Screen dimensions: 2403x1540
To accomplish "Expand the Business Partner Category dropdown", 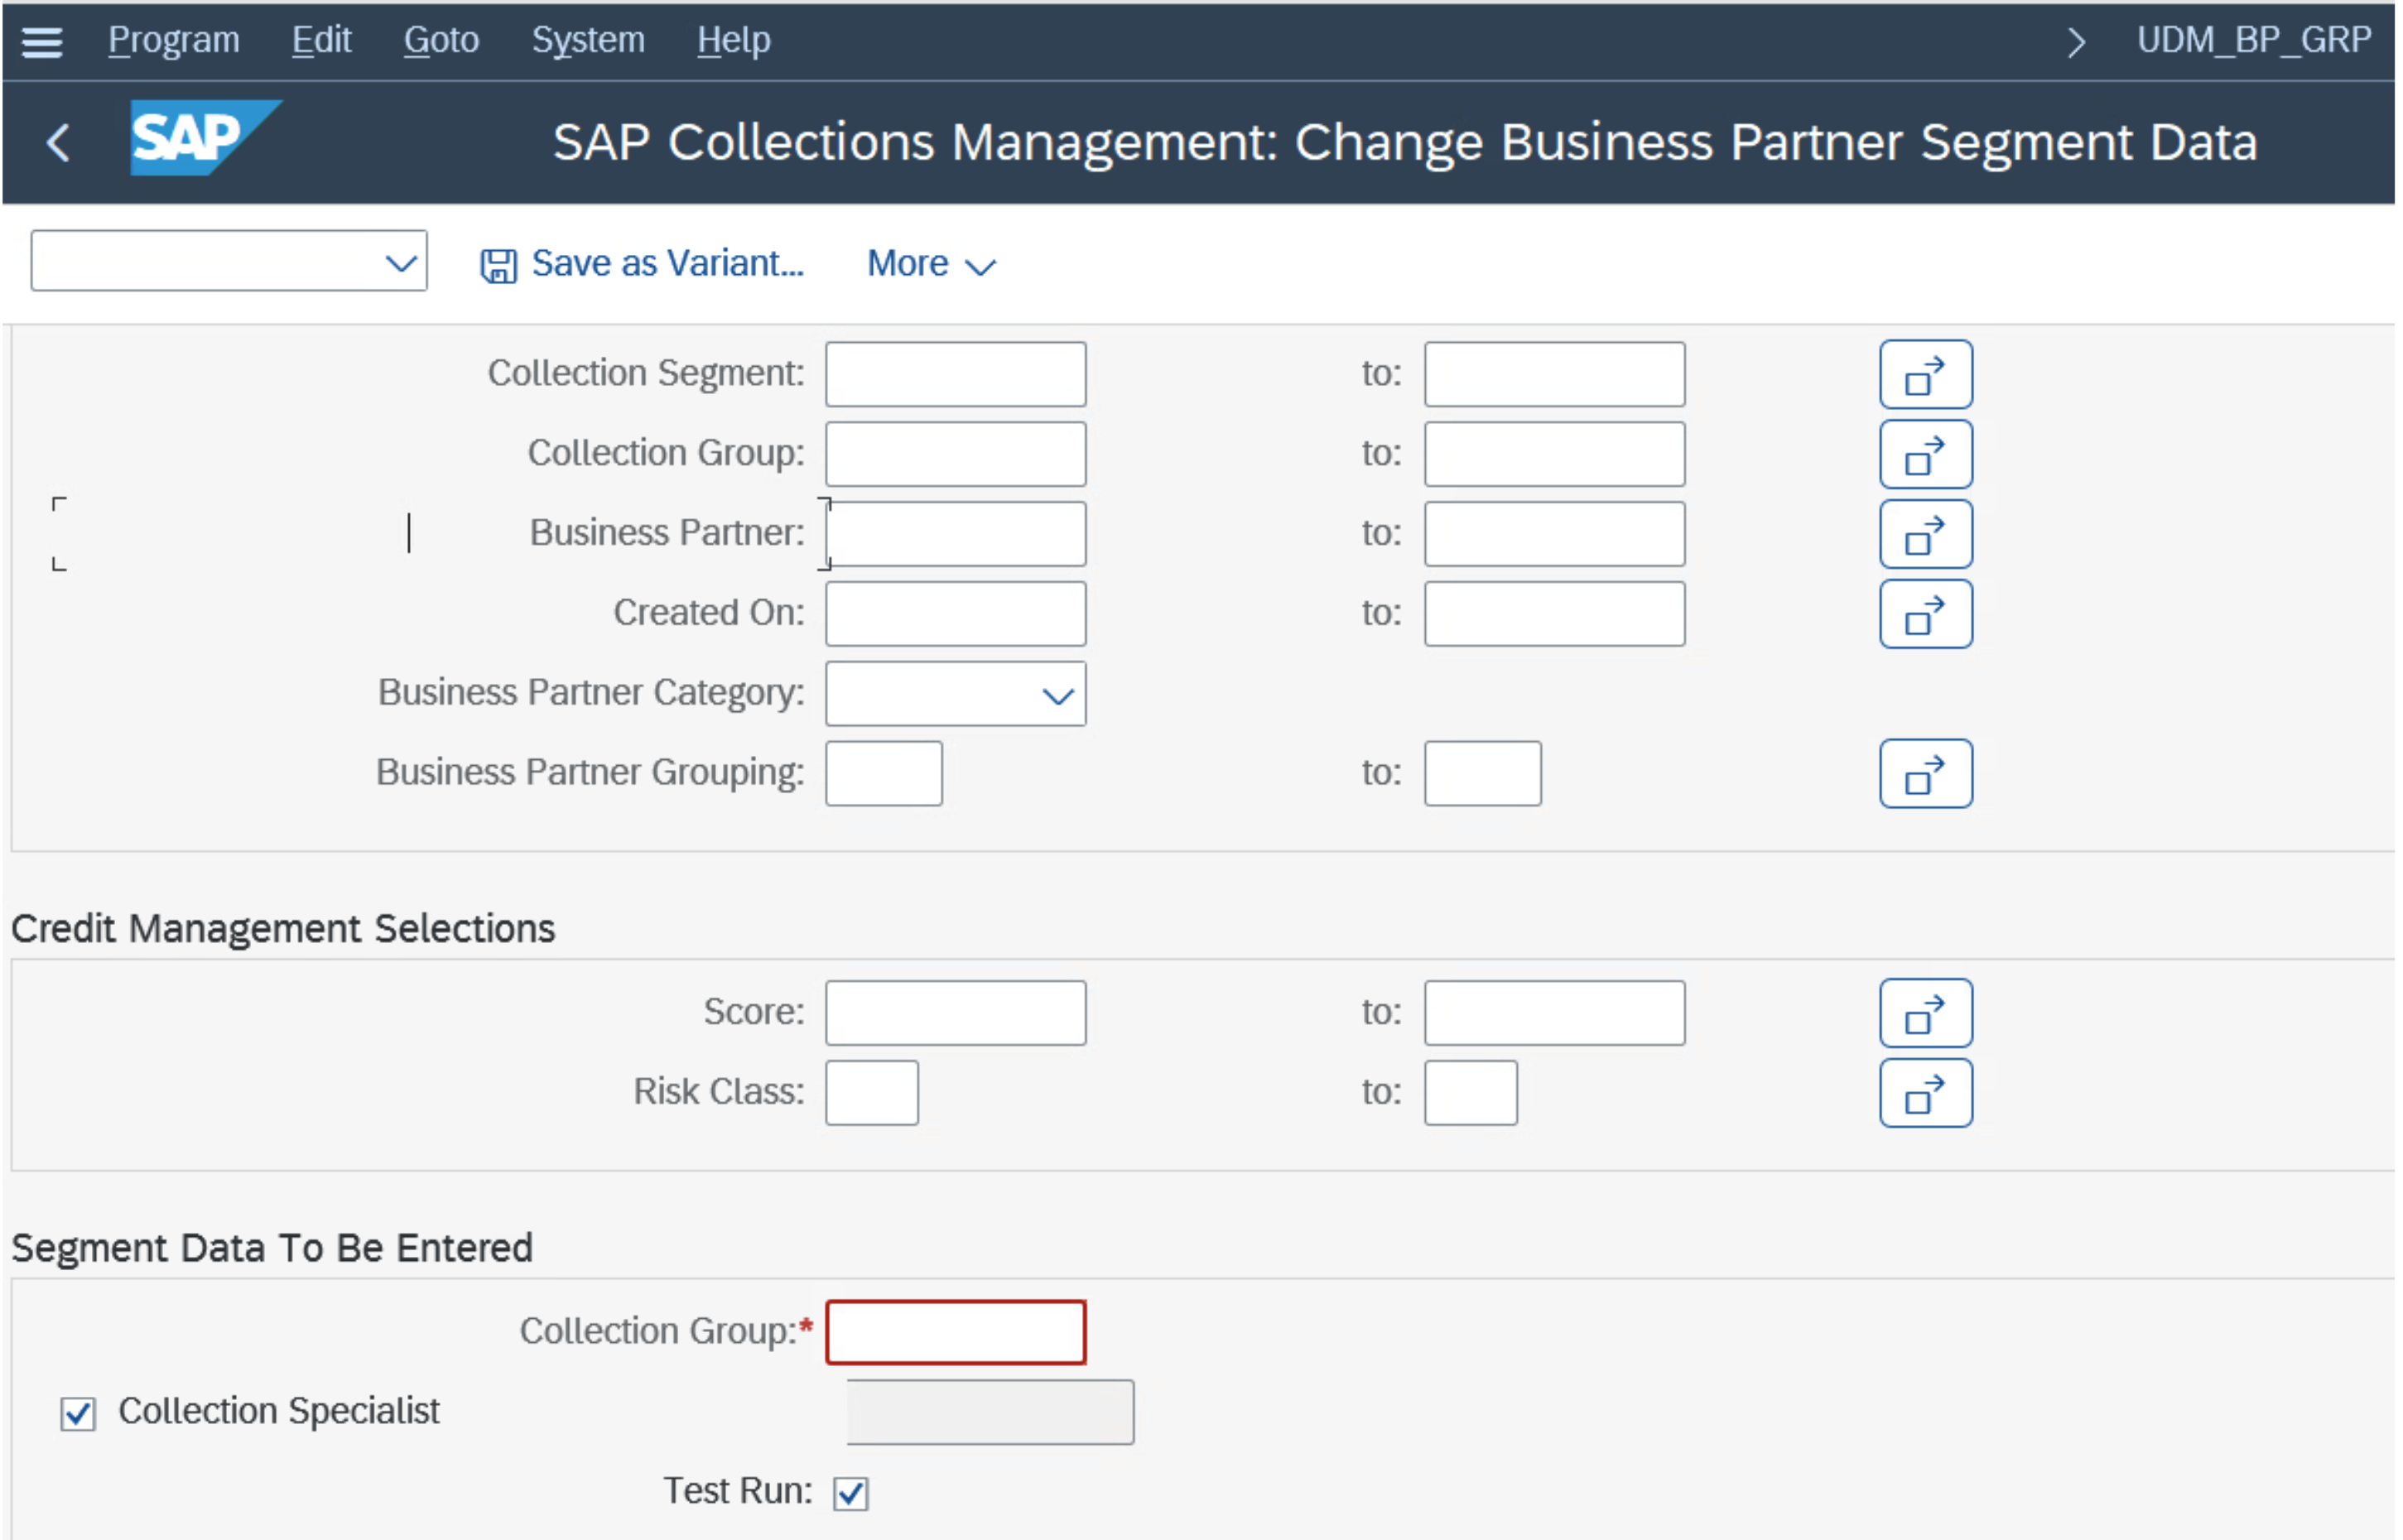I will (x=1057, y=695).
